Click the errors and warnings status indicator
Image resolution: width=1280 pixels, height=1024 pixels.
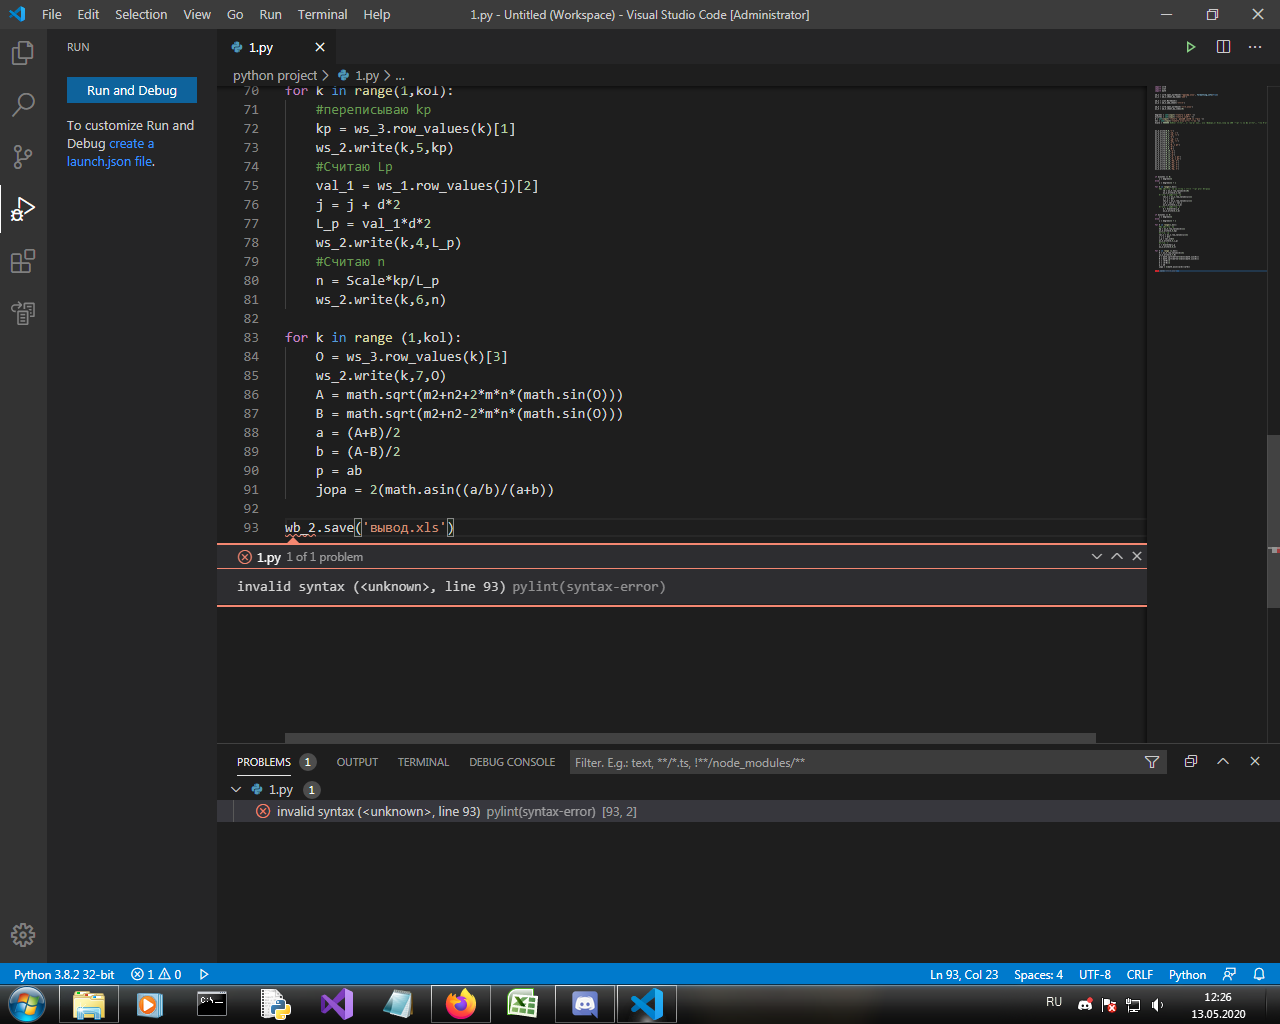click(156, 974)
